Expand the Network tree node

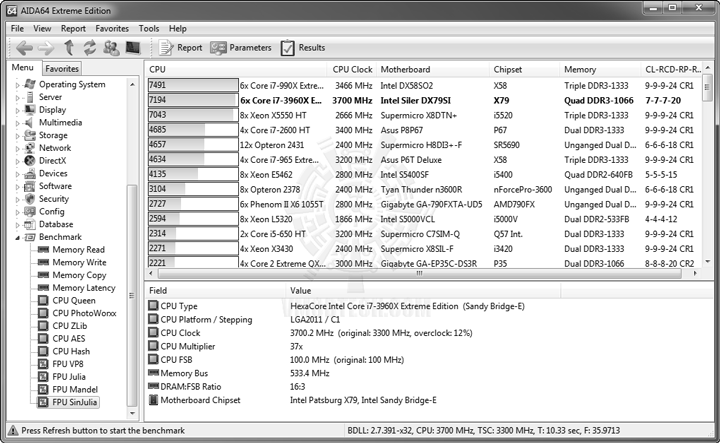pos(17,148)
